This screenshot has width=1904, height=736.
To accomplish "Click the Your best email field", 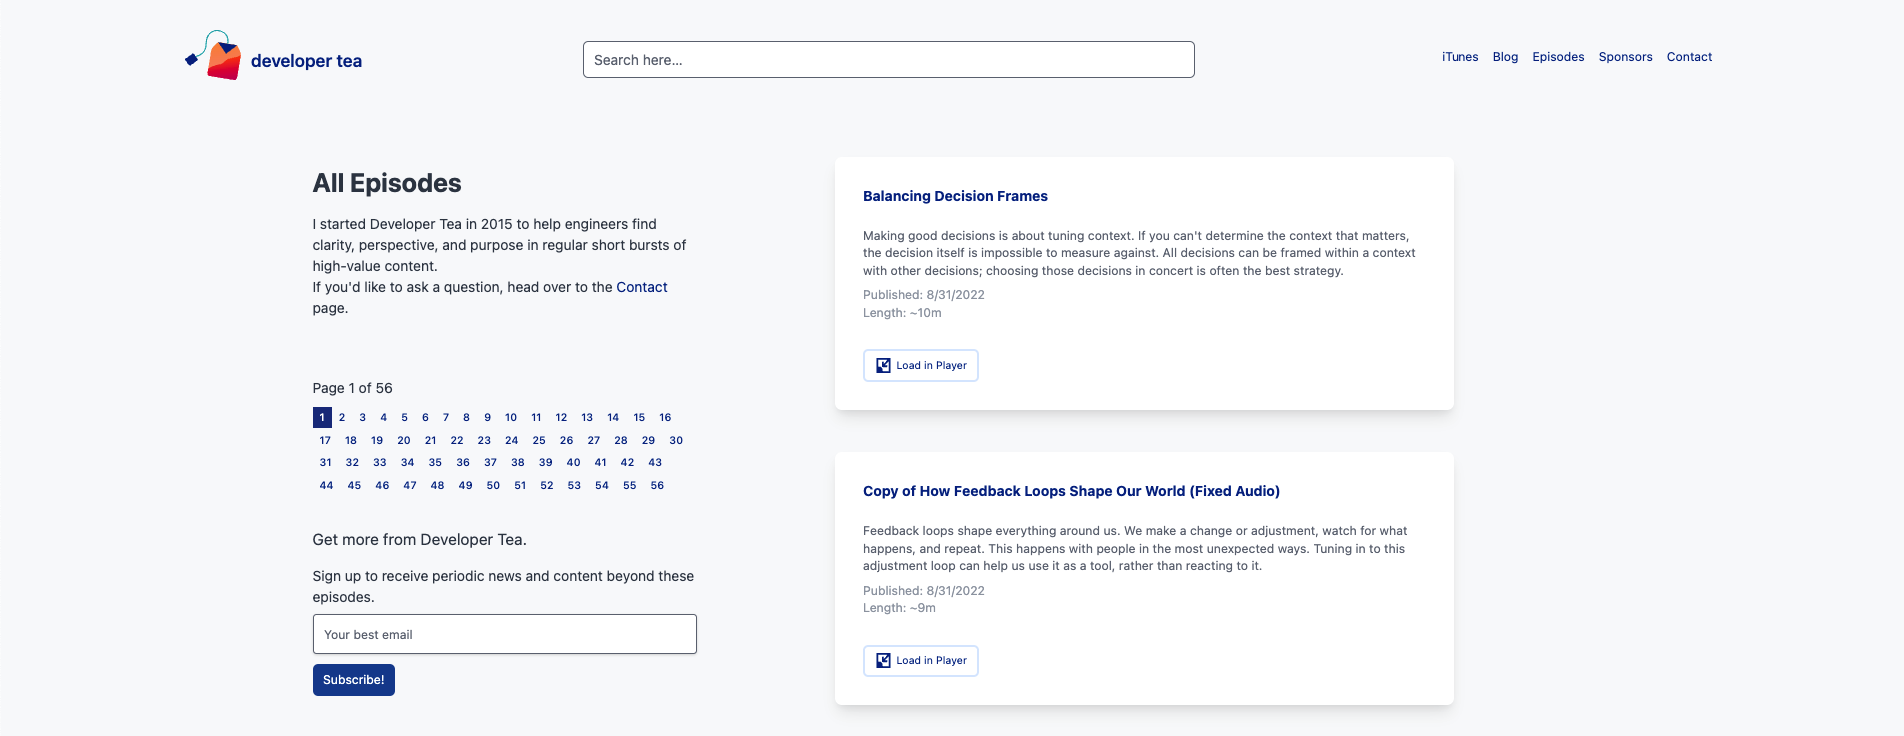I will point(504,634).
